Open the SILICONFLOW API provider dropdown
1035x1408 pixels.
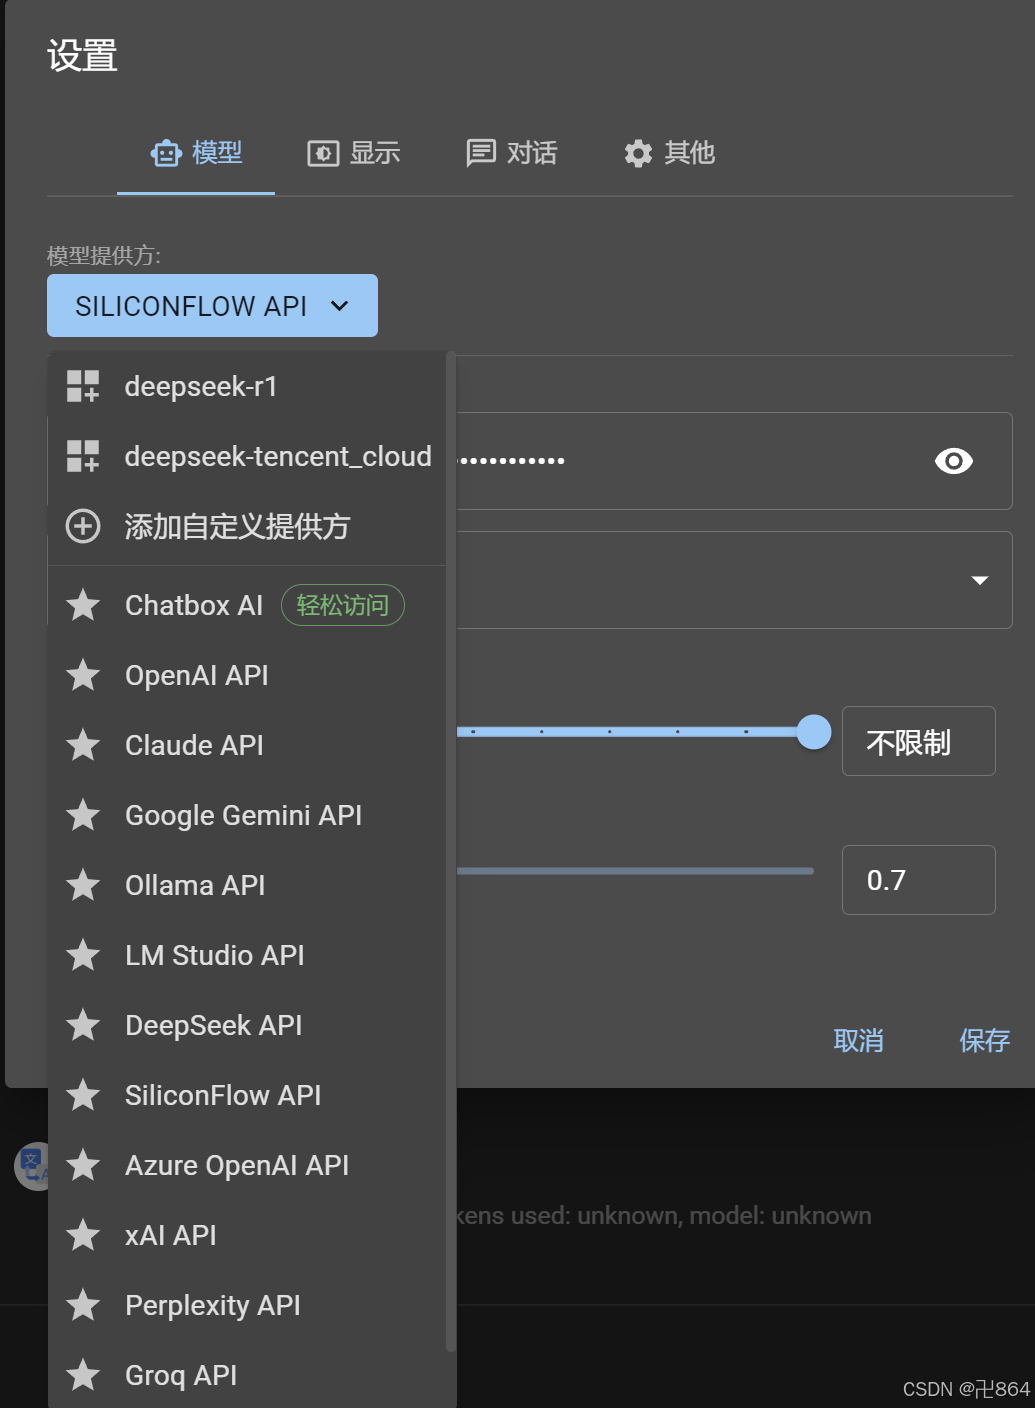tap(211, 305)
